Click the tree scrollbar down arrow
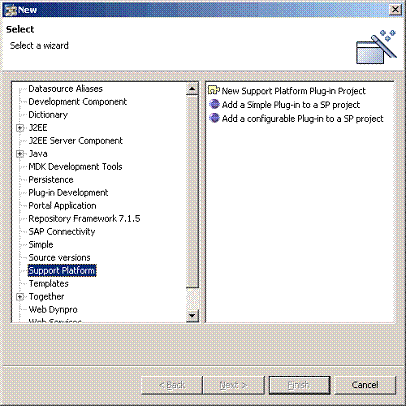Screen dimensions: 407x407 tap(192, 315)
